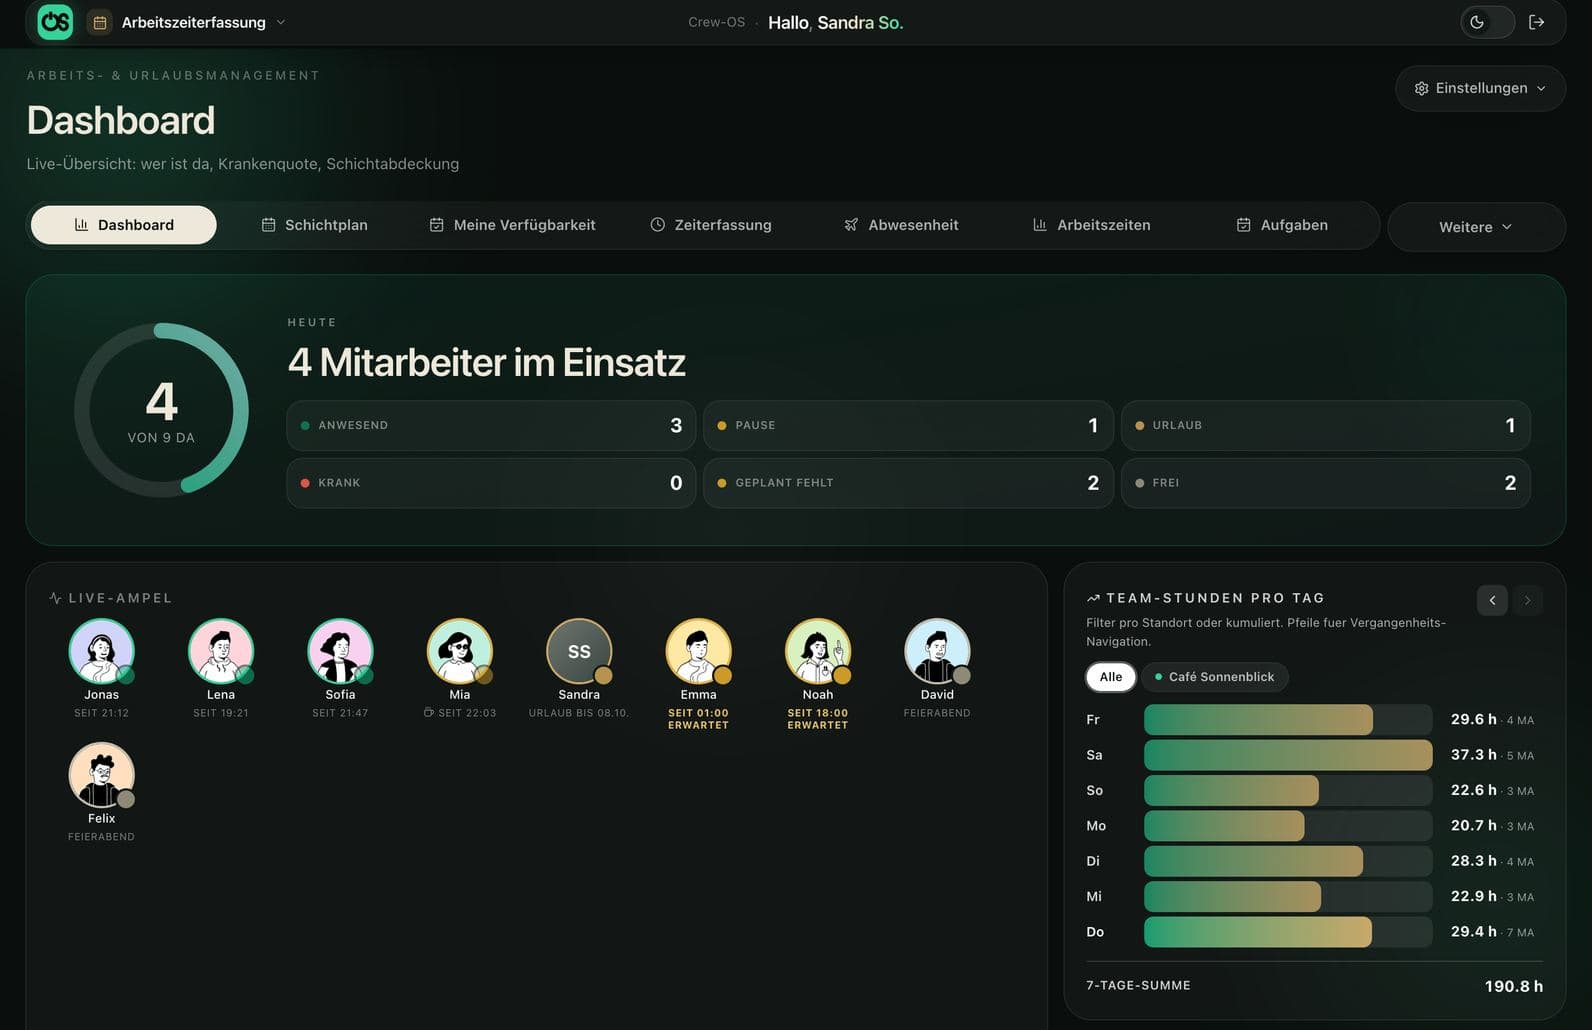Screen dimensions: 1592x1030
Task: Go to the Zeiterfassung tab
Action: (711, 225)
